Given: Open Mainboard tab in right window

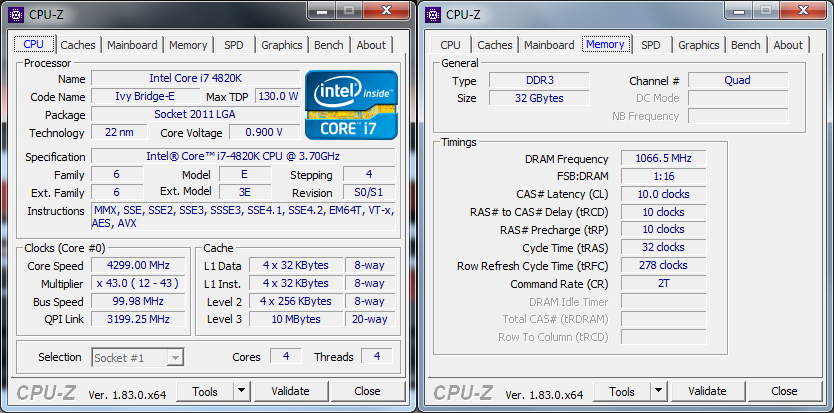Looking at the screenshot, I should (x=549, y=45).
